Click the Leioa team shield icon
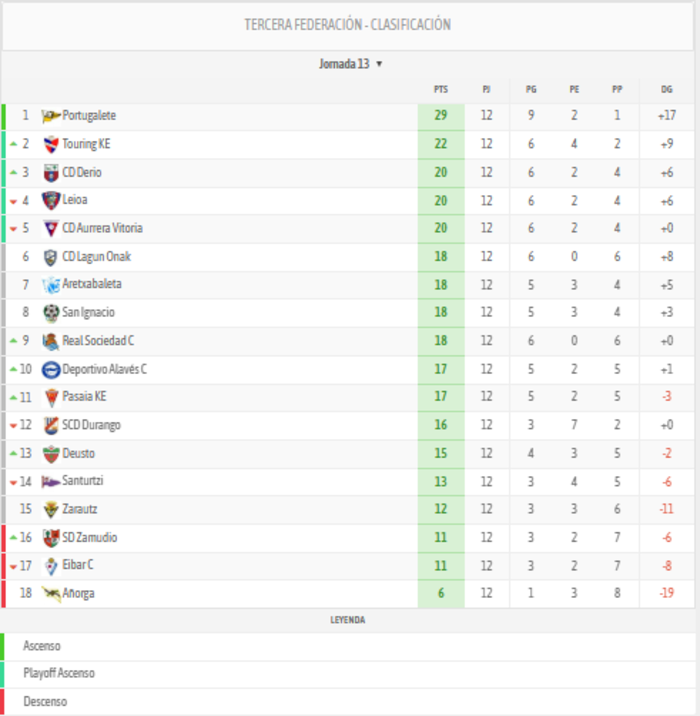Viewport: 700px width, 716px height. (x=51, y=200)
